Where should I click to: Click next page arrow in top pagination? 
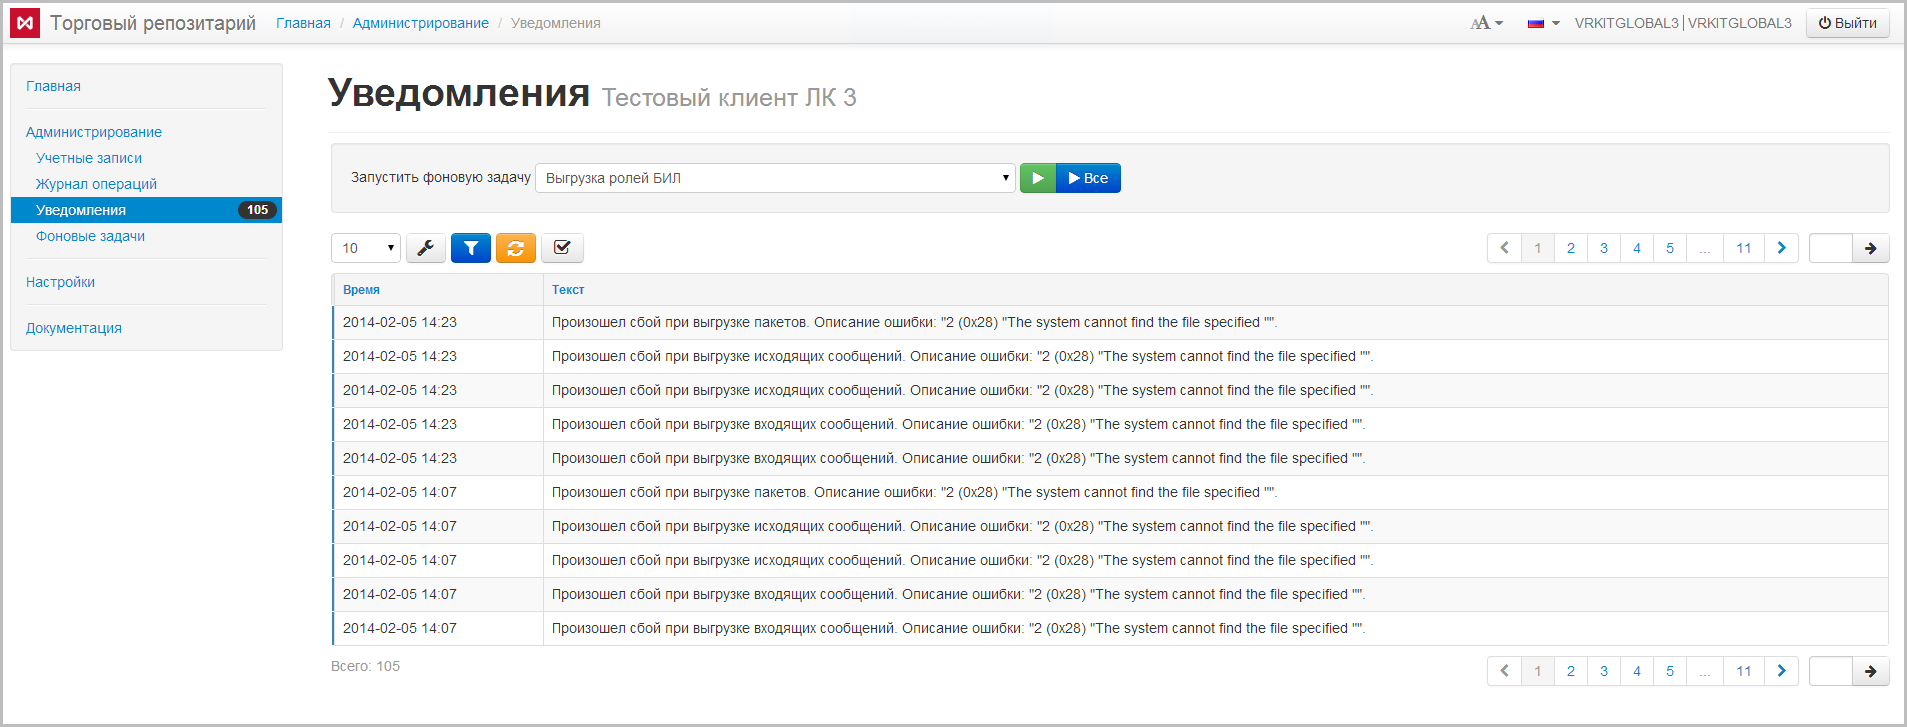click(x=1781, y=248)
